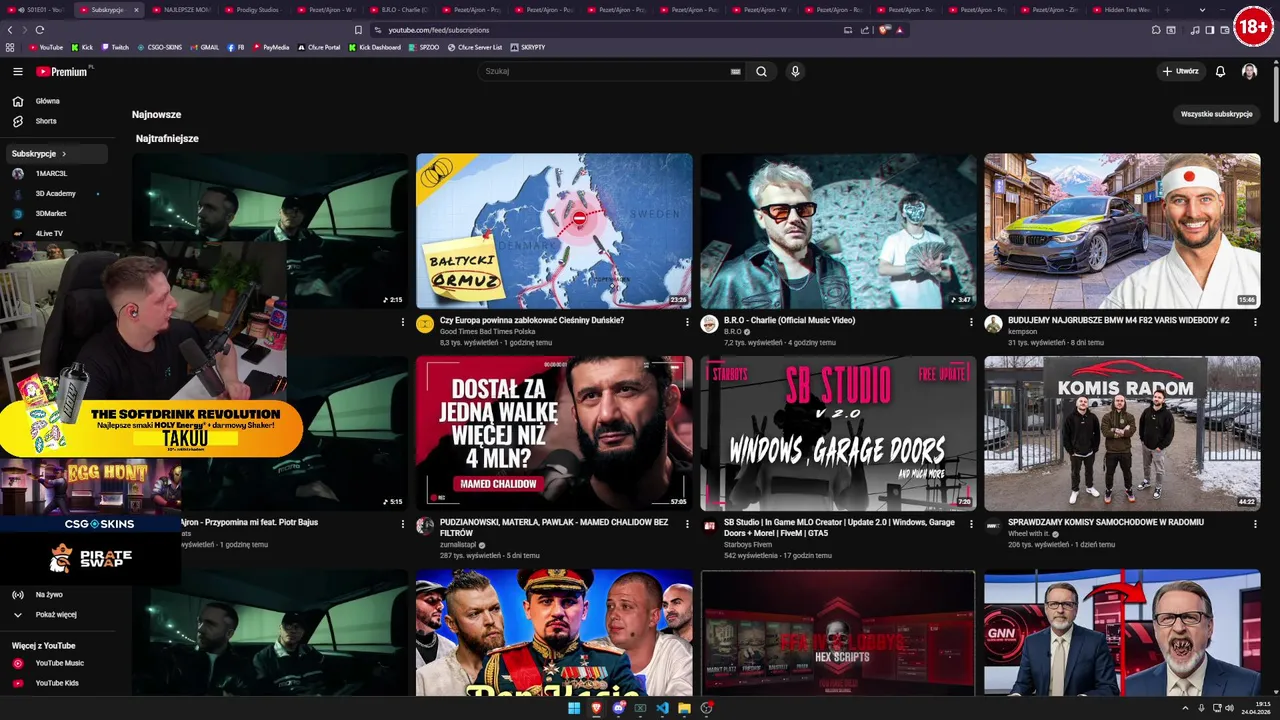
Task: Click the magnifier search button
Action: (x=761, y=72)
